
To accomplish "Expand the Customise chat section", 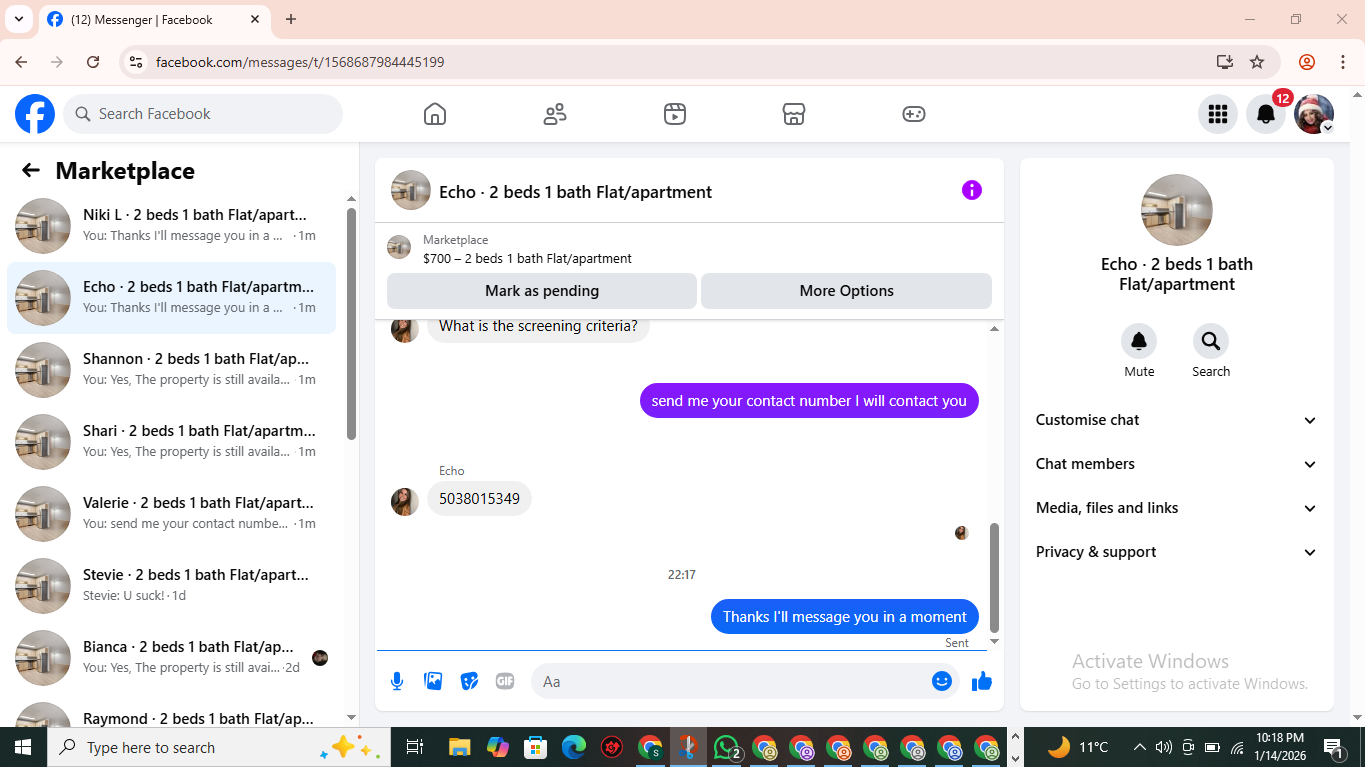I will (x=1177, y=420).
